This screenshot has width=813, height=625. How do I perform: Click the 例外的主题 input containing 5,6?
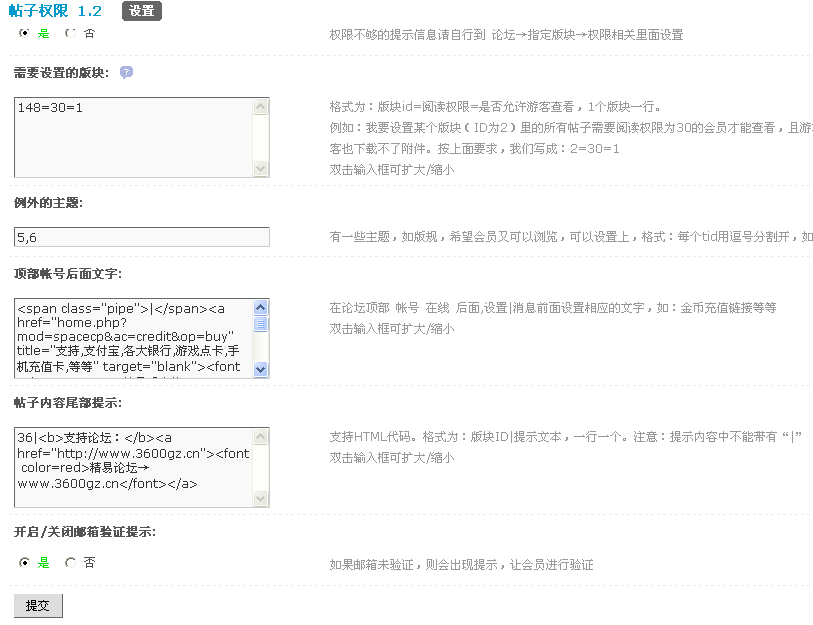[x=142, y=237]
